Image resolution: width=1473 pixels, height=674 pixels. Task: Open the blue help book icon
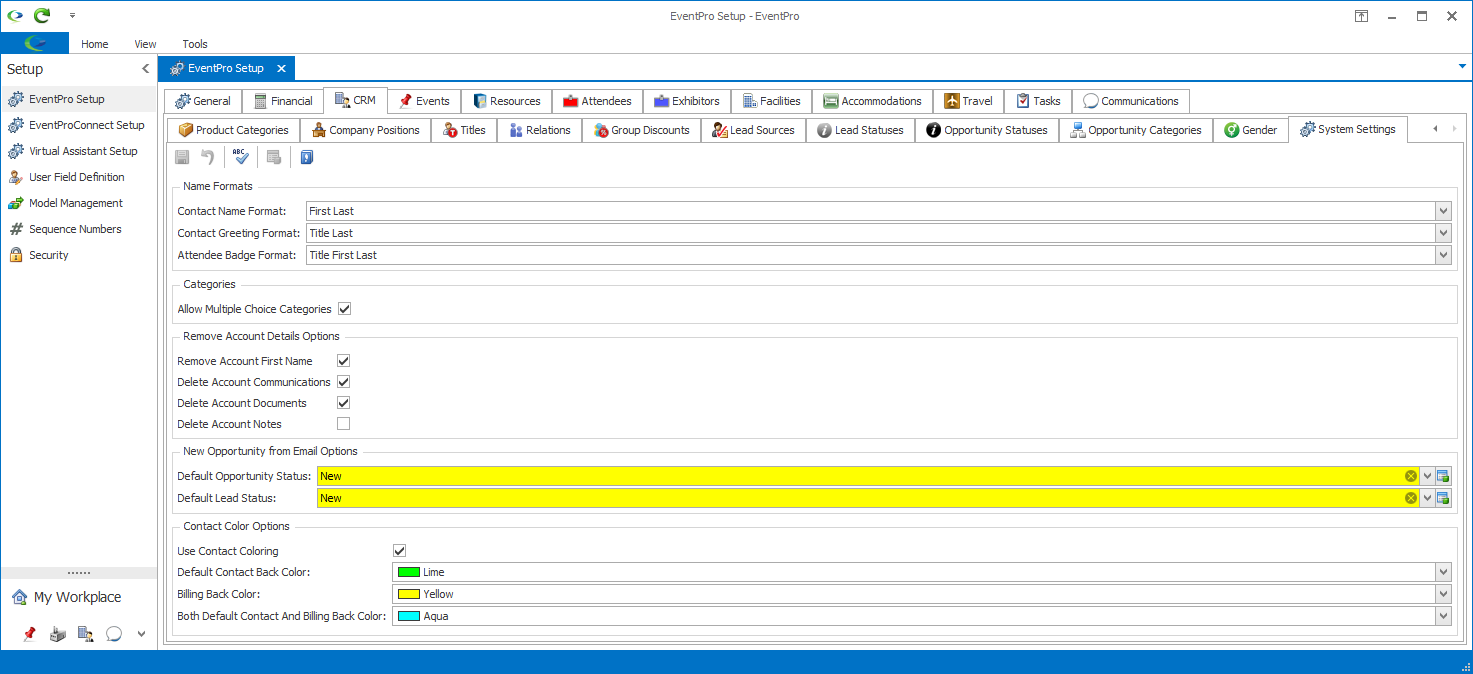tap(307, 157)
